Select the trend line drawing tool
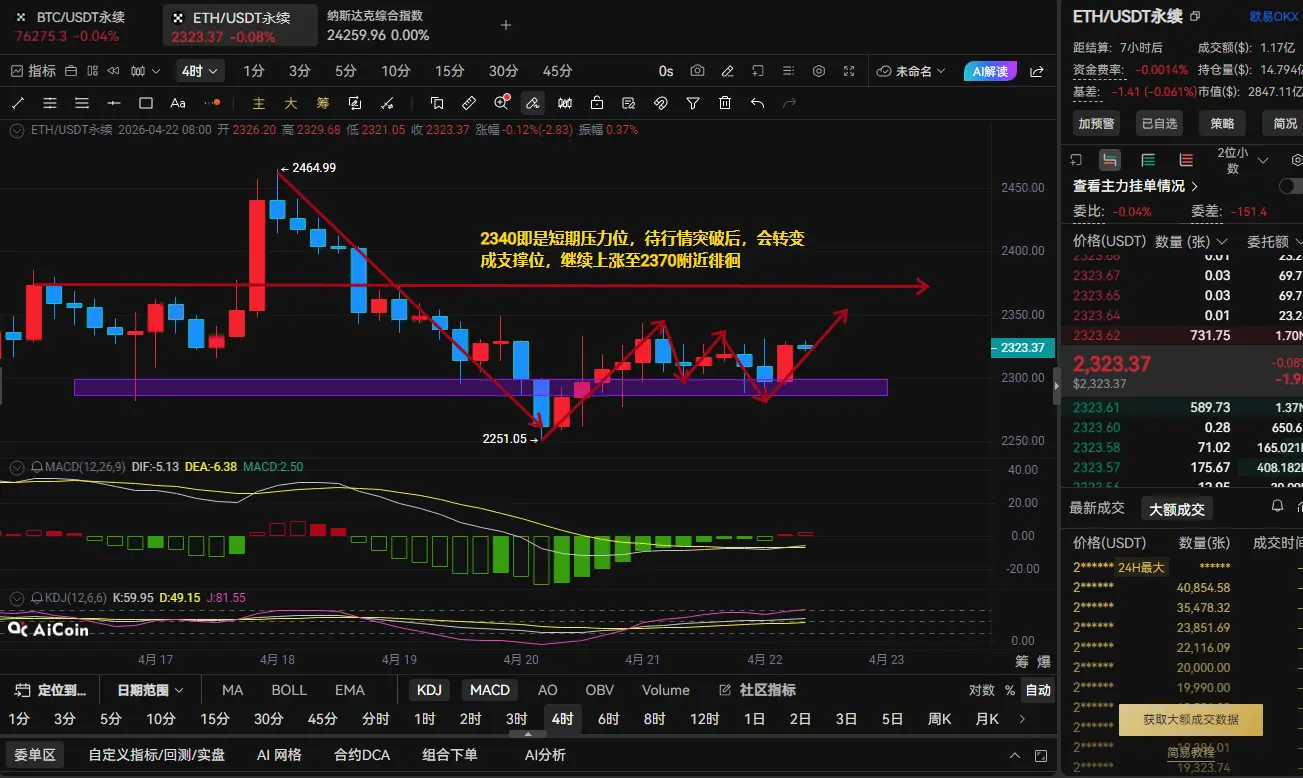1303x778 pixels. pos(18,103)
